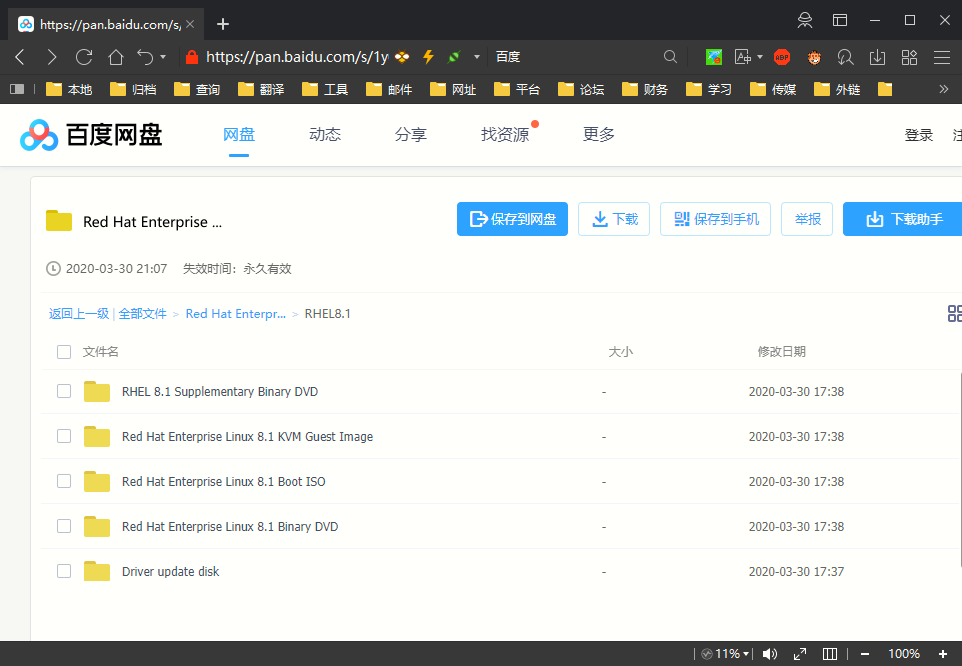This screenshot has width=962, height=666.
Task: Expand the undo closed tab dropdown arrow
Action: tap(163, 57)
